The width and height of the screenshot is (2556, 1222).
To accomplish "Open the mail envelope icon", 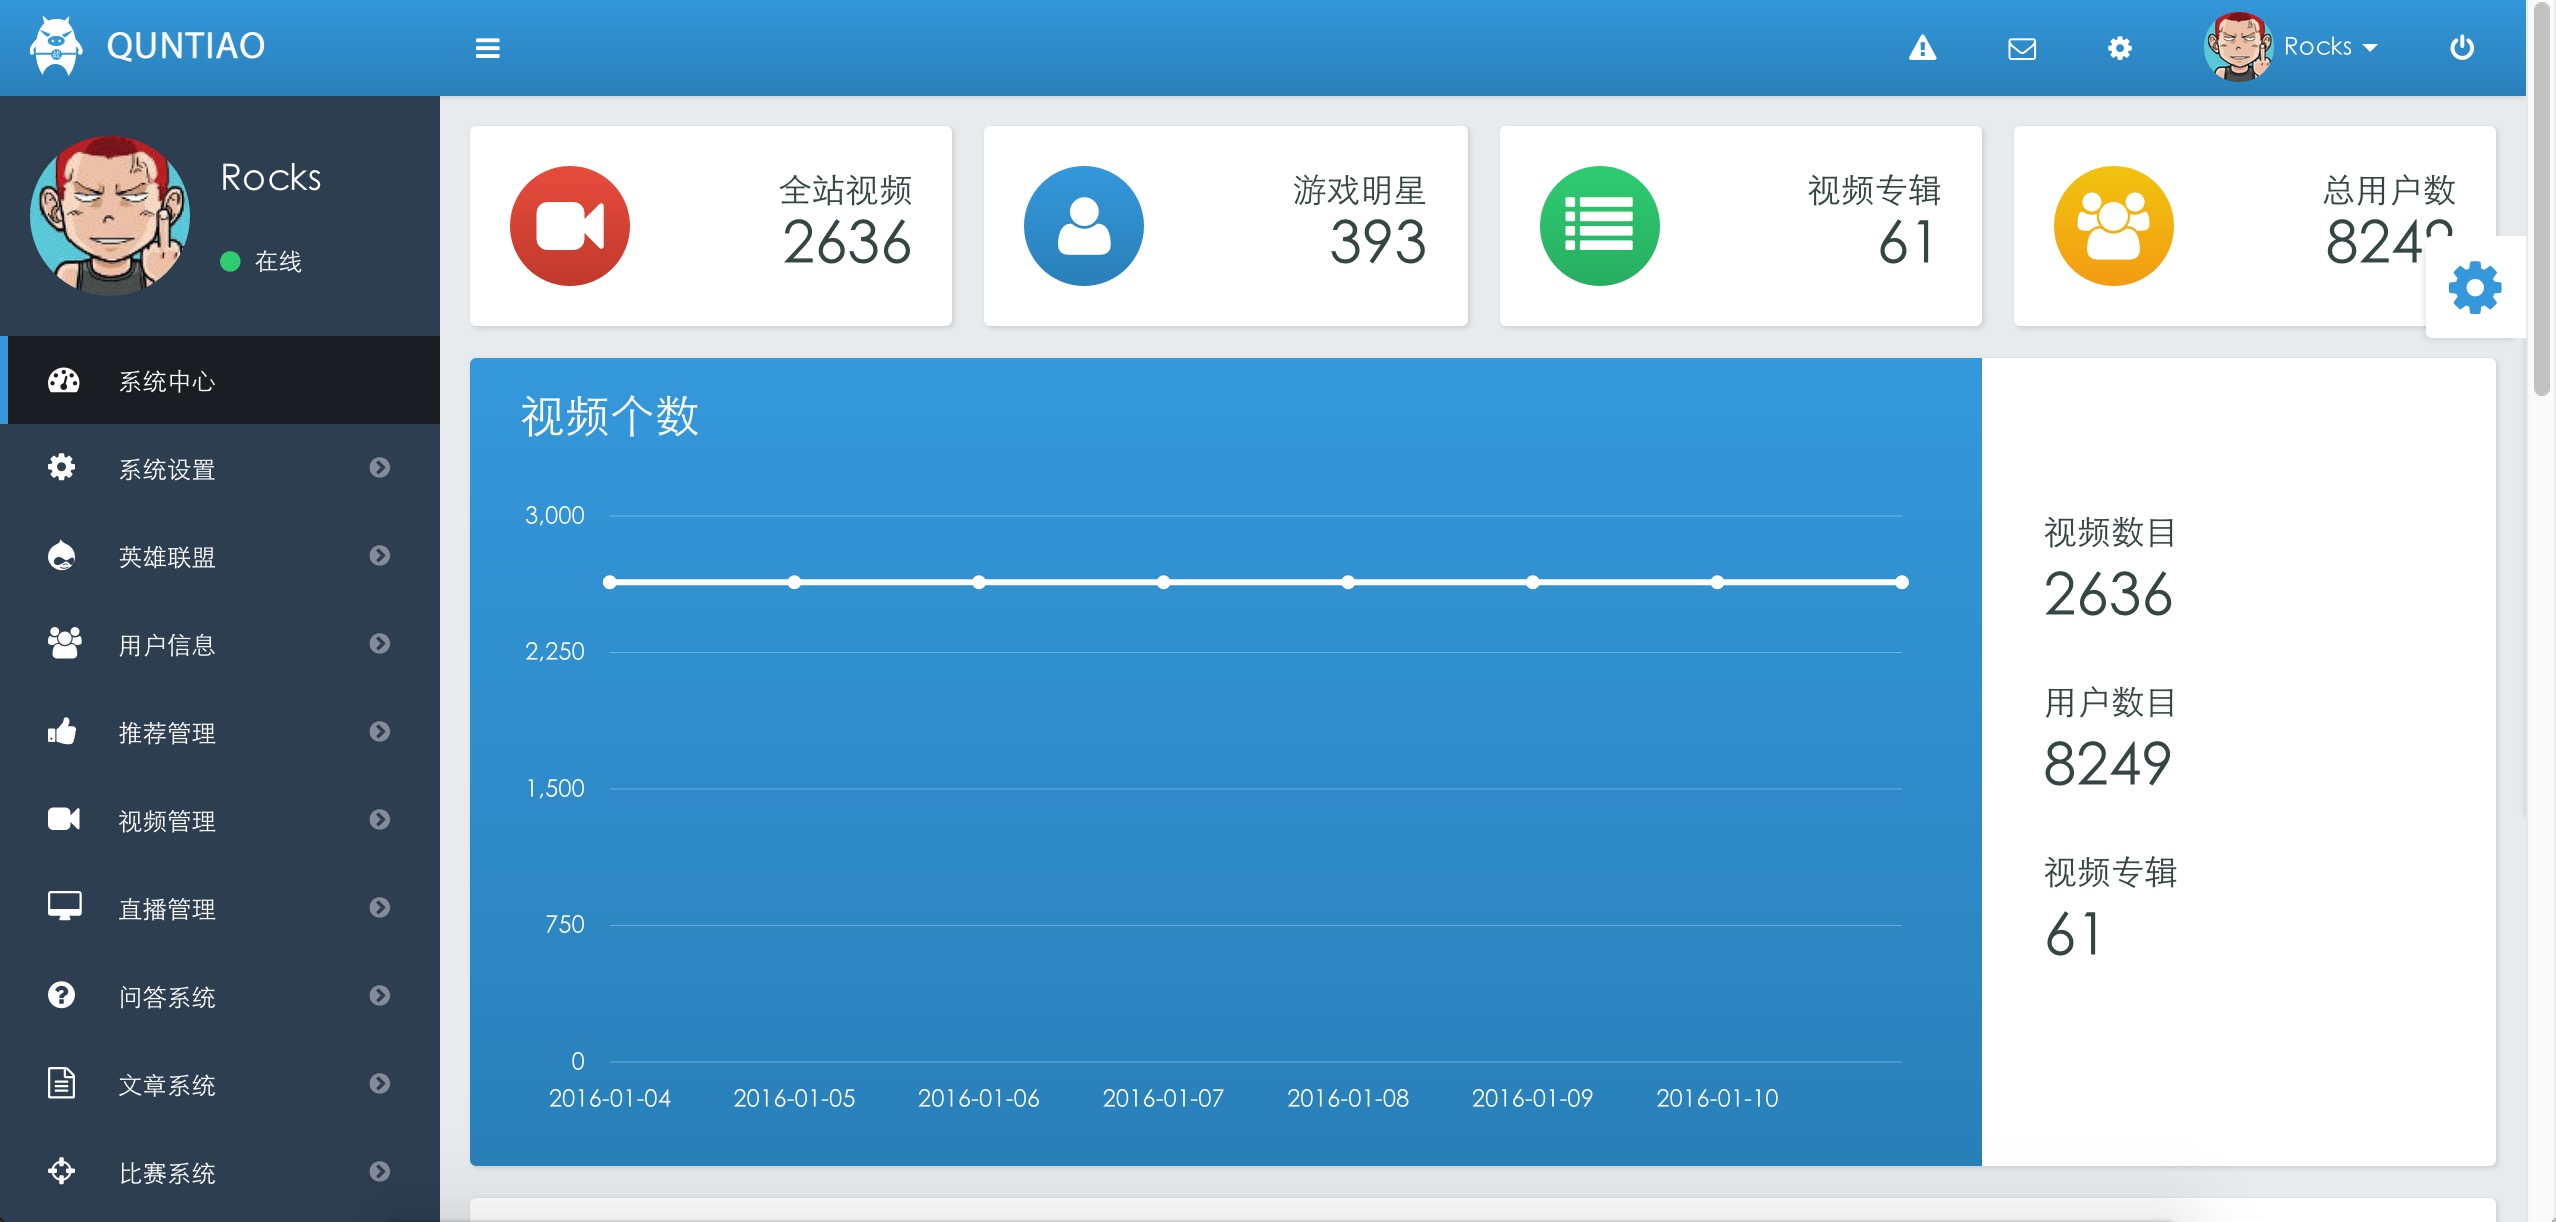I will pos(2021,48).
